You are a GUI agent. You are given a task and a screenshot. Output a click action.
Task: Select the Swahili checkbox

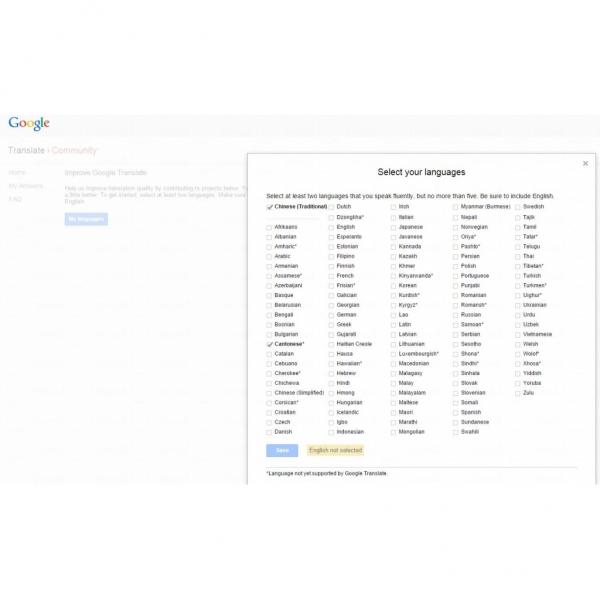(x=455, y=432)
